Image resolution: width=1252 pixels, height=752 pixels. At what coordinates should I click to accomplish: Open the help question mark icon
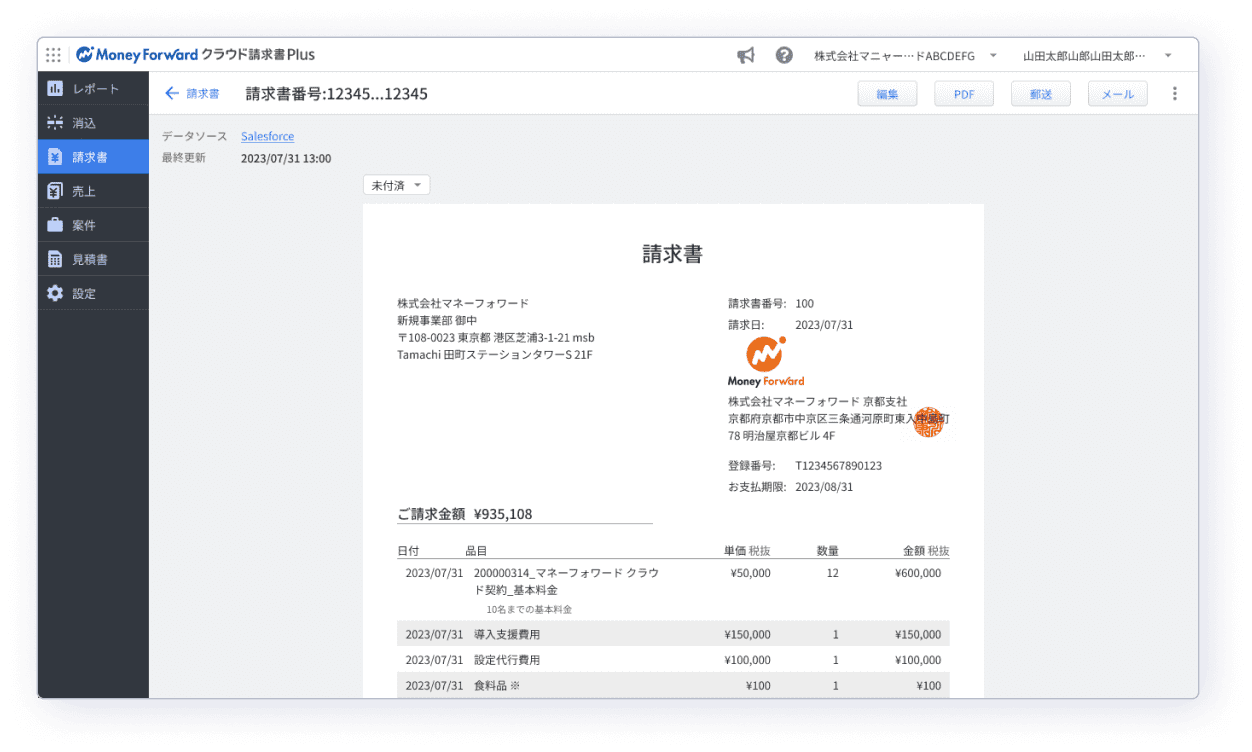coord(782,55)
